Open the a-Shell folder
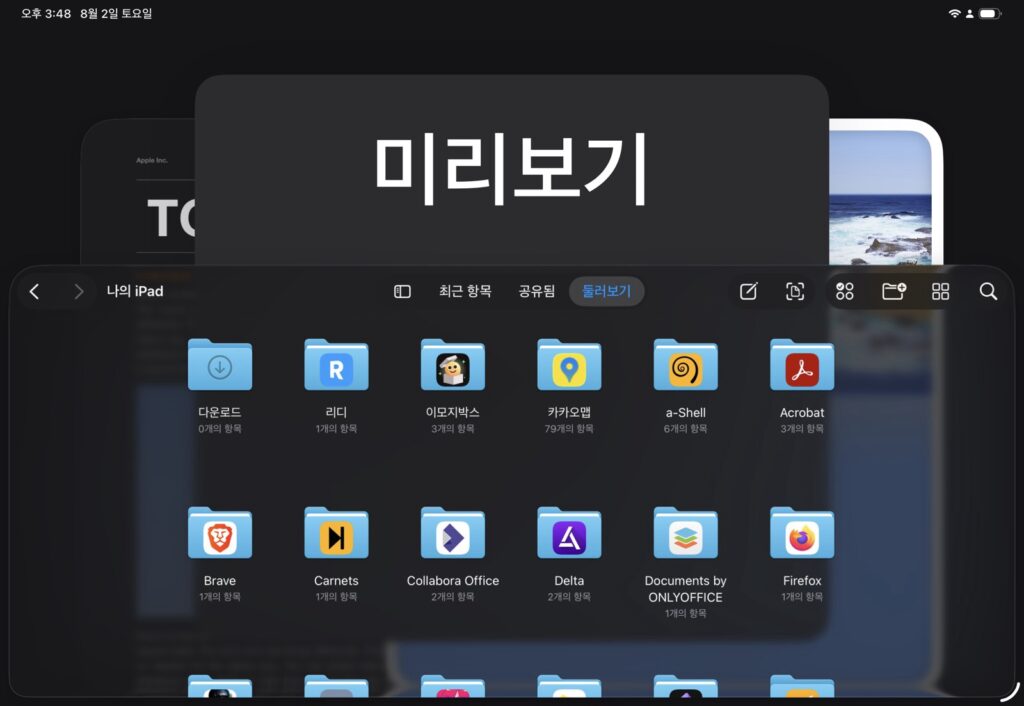This screenshot has height=706, width=1024. point(686,365)
